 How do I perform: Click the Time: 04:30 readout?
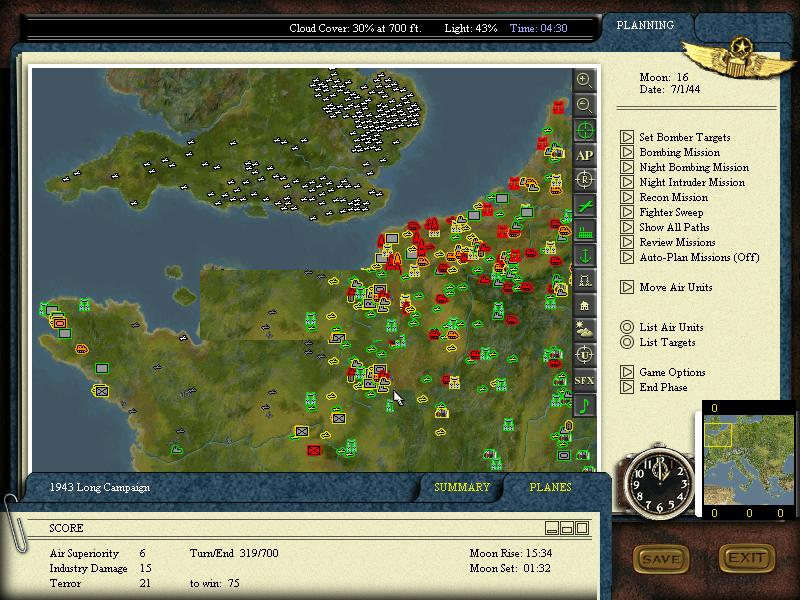click(539, 28)
